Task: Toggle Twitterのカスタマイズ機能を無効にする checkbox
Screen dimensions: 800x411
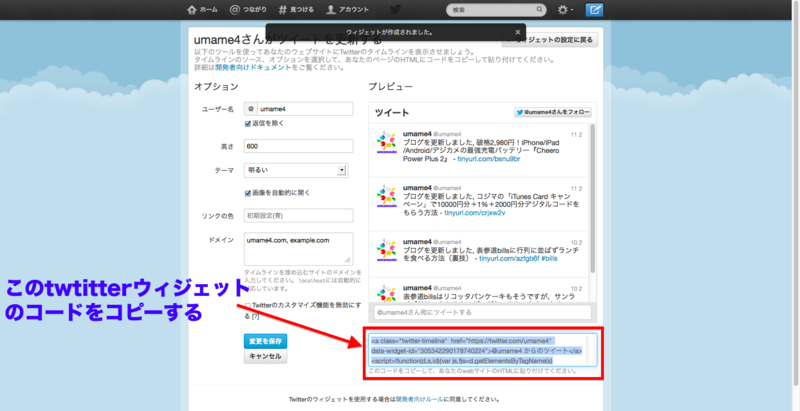Action: point(248,306)
